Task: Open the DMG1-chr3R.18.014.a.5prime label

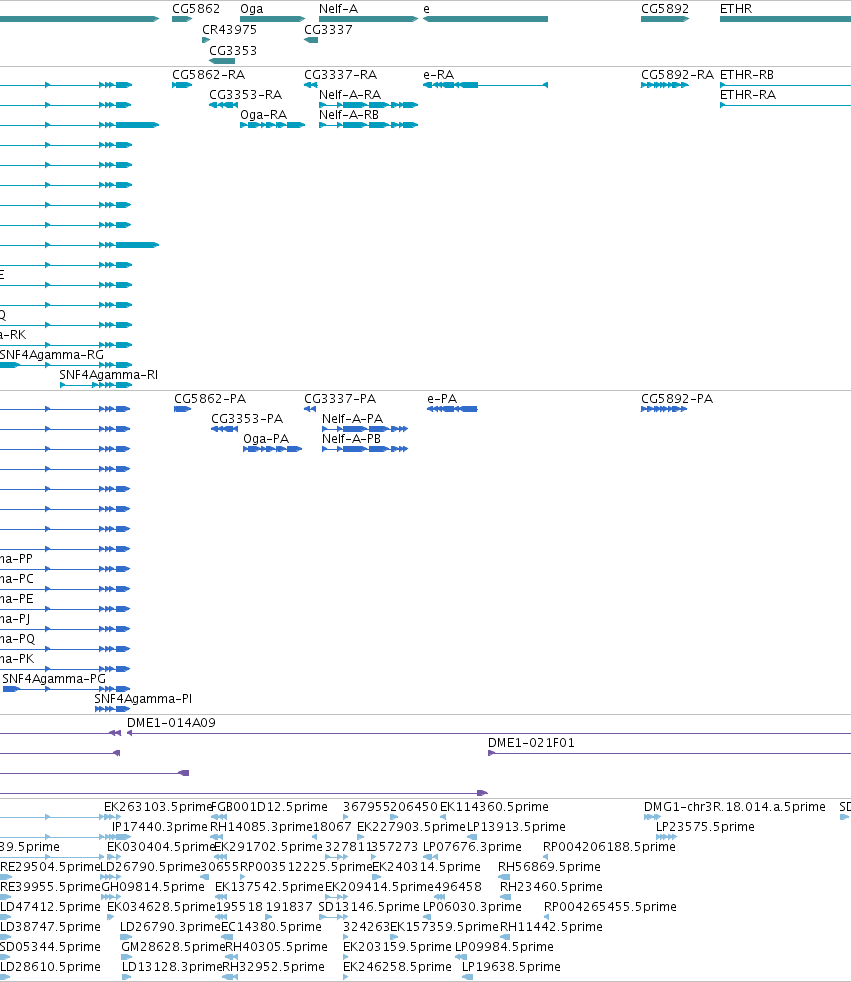Action: [x=735, y=807]
